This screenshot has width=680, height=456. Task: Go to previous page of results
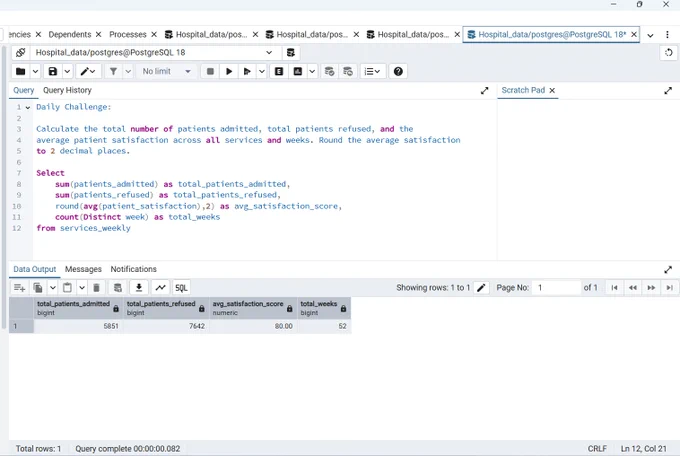(x=633, y=288)
